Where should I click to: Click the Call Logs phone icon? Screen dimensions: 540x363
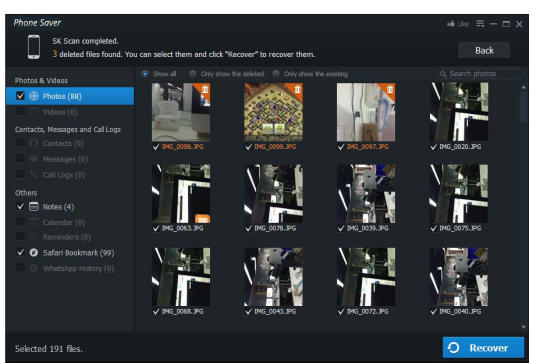pyautogui.click(x=34, y=174)
